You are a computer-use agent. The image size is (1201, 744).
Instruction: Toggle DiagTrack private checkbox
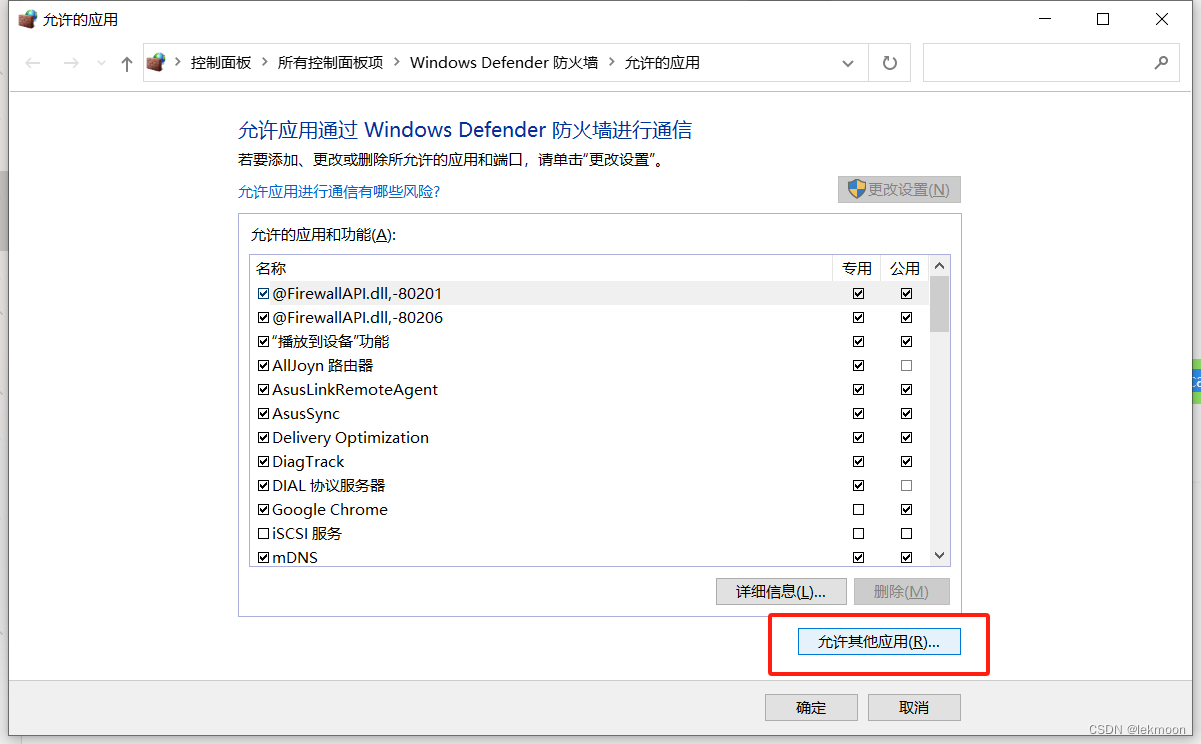click(x=858, y=462)
